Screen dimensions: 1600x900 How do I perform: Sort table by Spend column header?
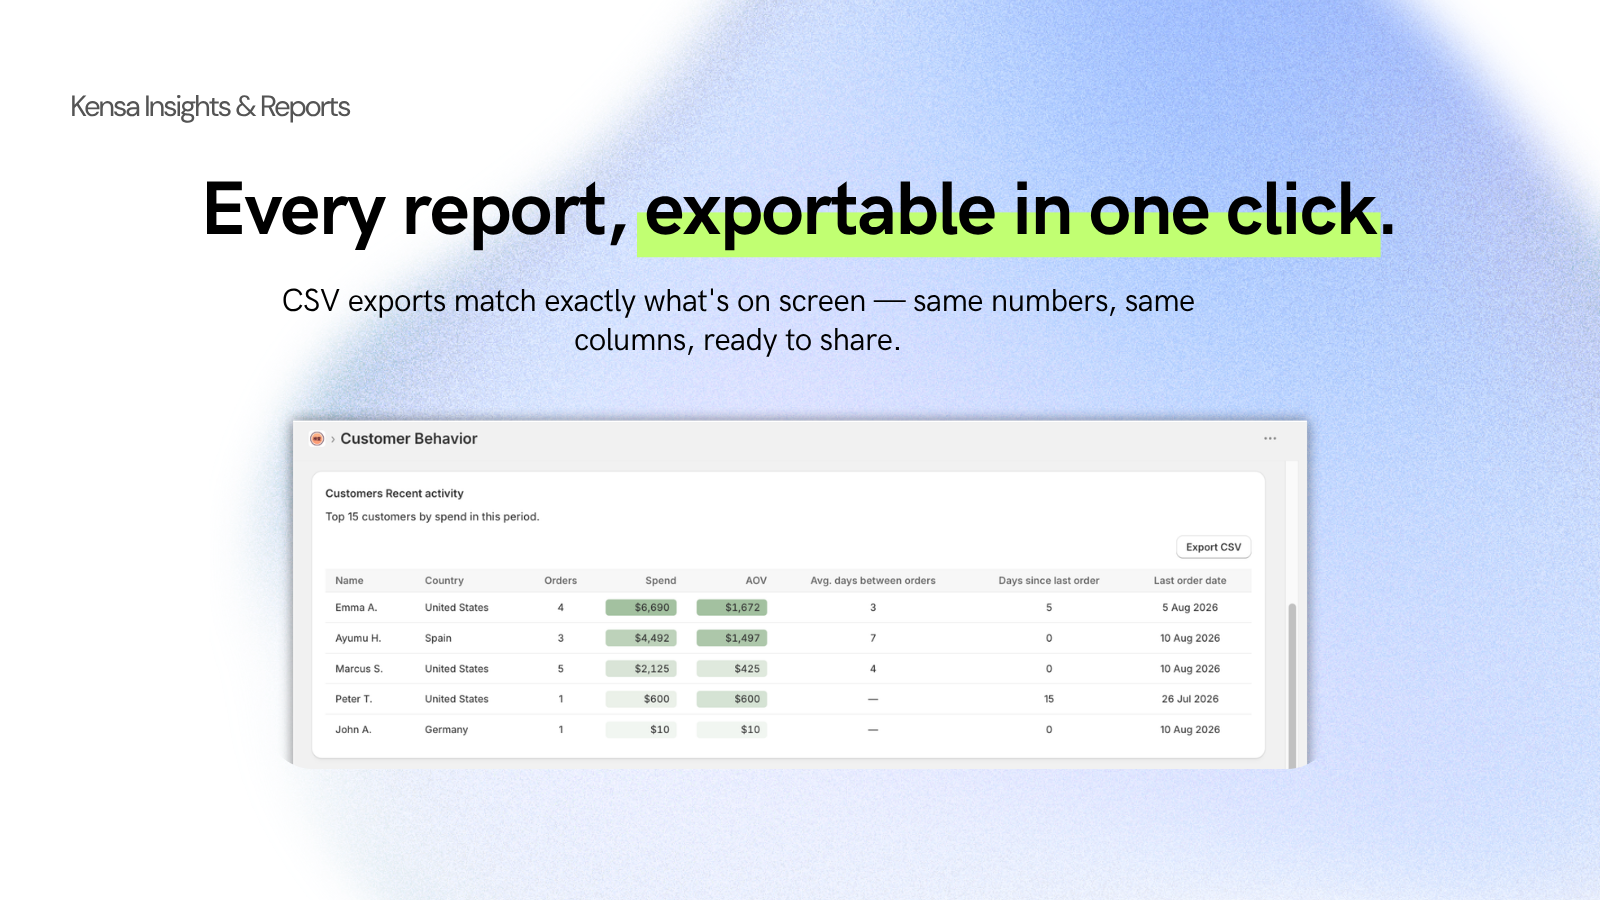[x=660, y=580]
